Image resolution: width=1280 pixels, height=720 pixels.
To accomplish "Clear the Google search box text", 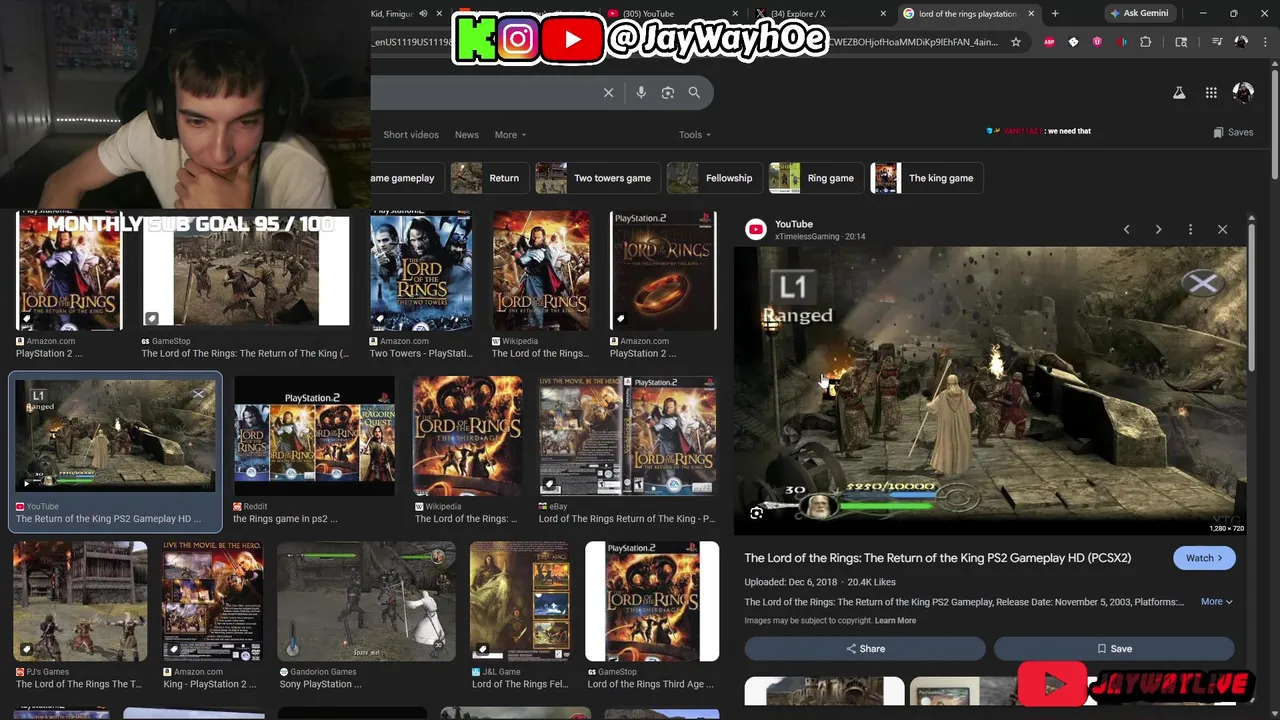I will pos(608,92).
